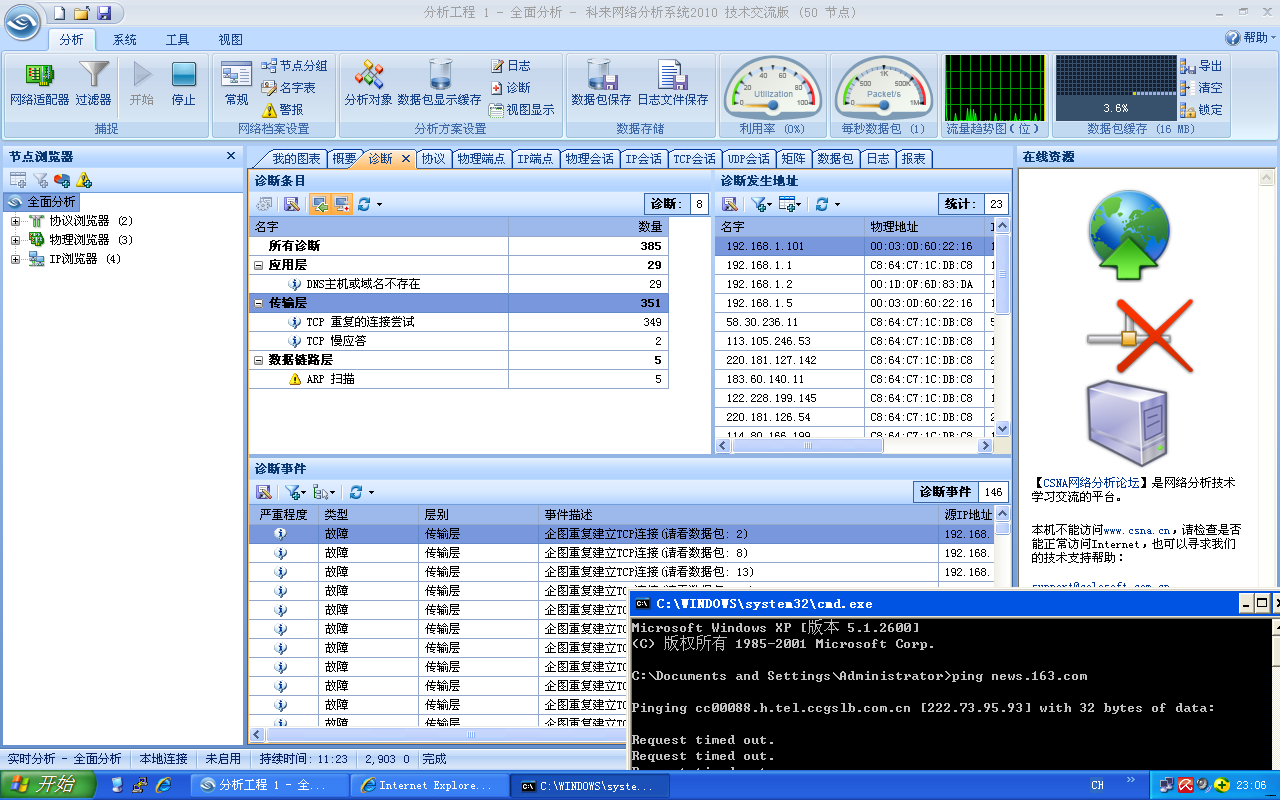Click the Network Adapter (网络适配器) icon

pos(39,82)
